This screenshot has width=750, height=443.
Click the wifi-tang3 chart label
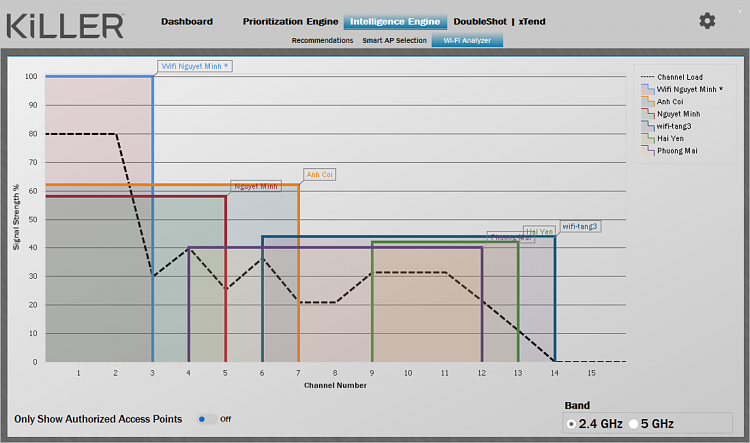(580, 226)
